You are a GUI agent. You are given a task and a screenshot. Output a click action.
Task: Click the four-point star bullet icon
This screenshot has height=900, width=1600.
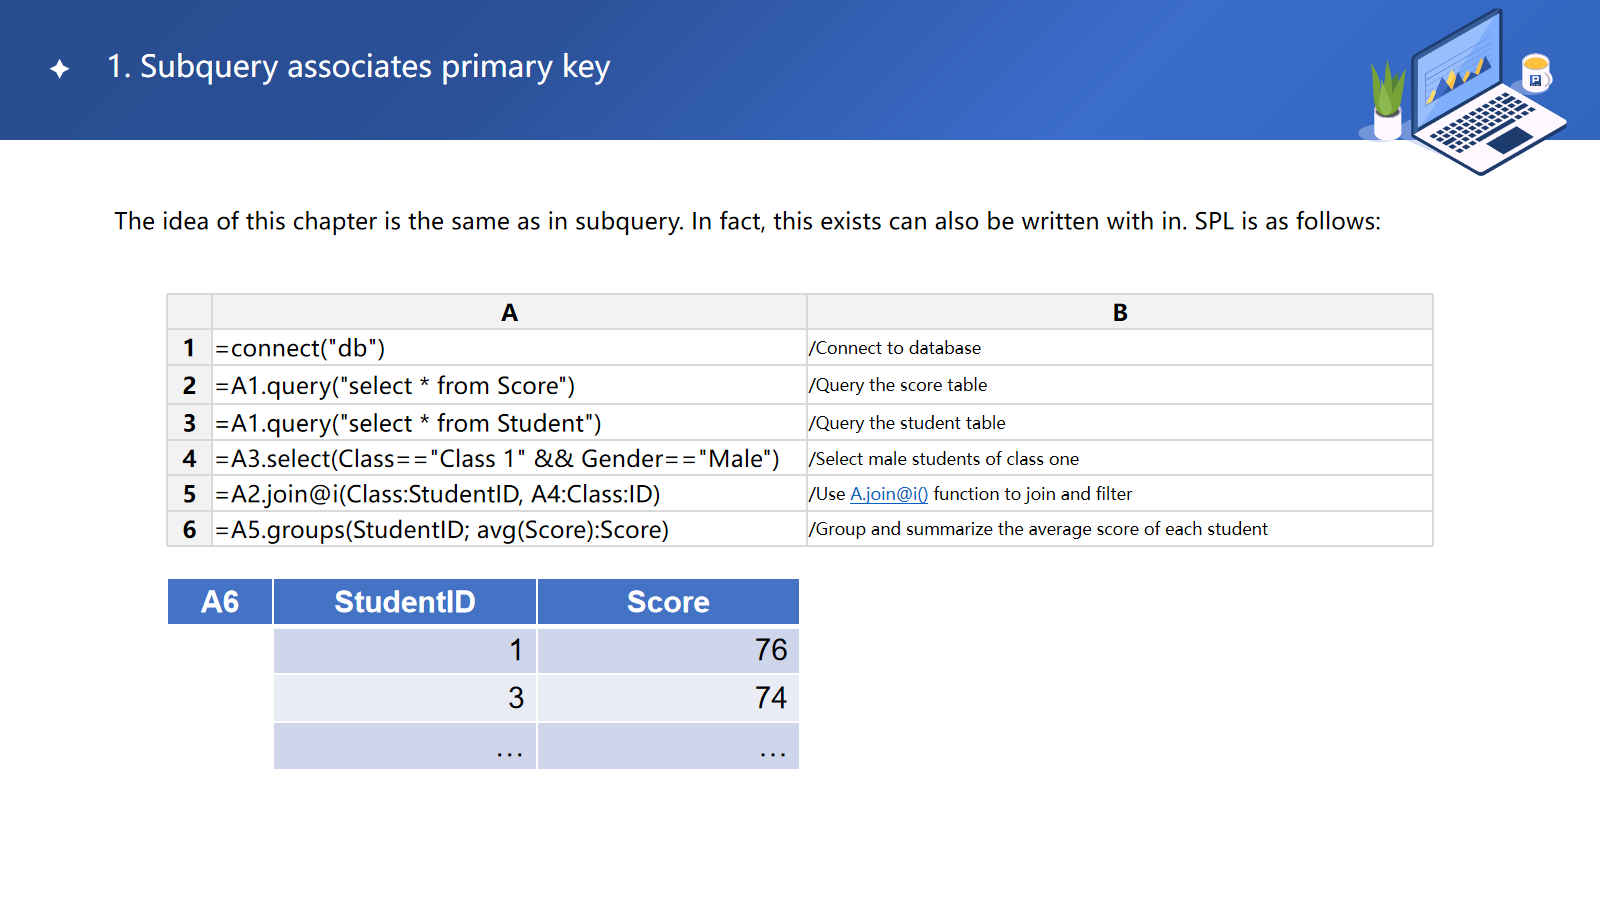pos(60,69)
